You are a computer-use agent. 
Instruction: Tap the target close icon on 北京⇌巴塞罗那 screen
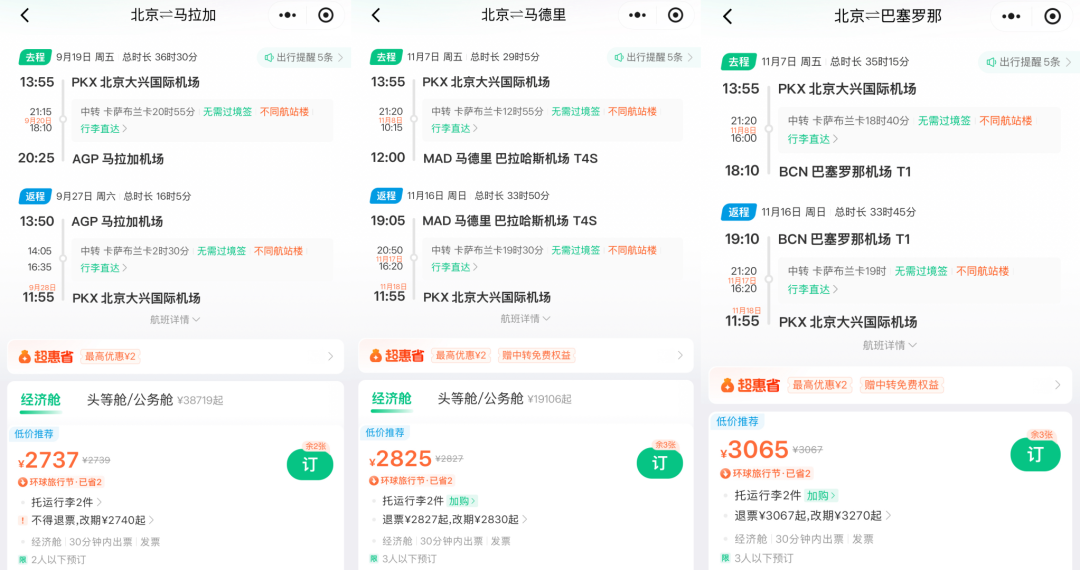pyautogui.click(x=1052, y=17)
